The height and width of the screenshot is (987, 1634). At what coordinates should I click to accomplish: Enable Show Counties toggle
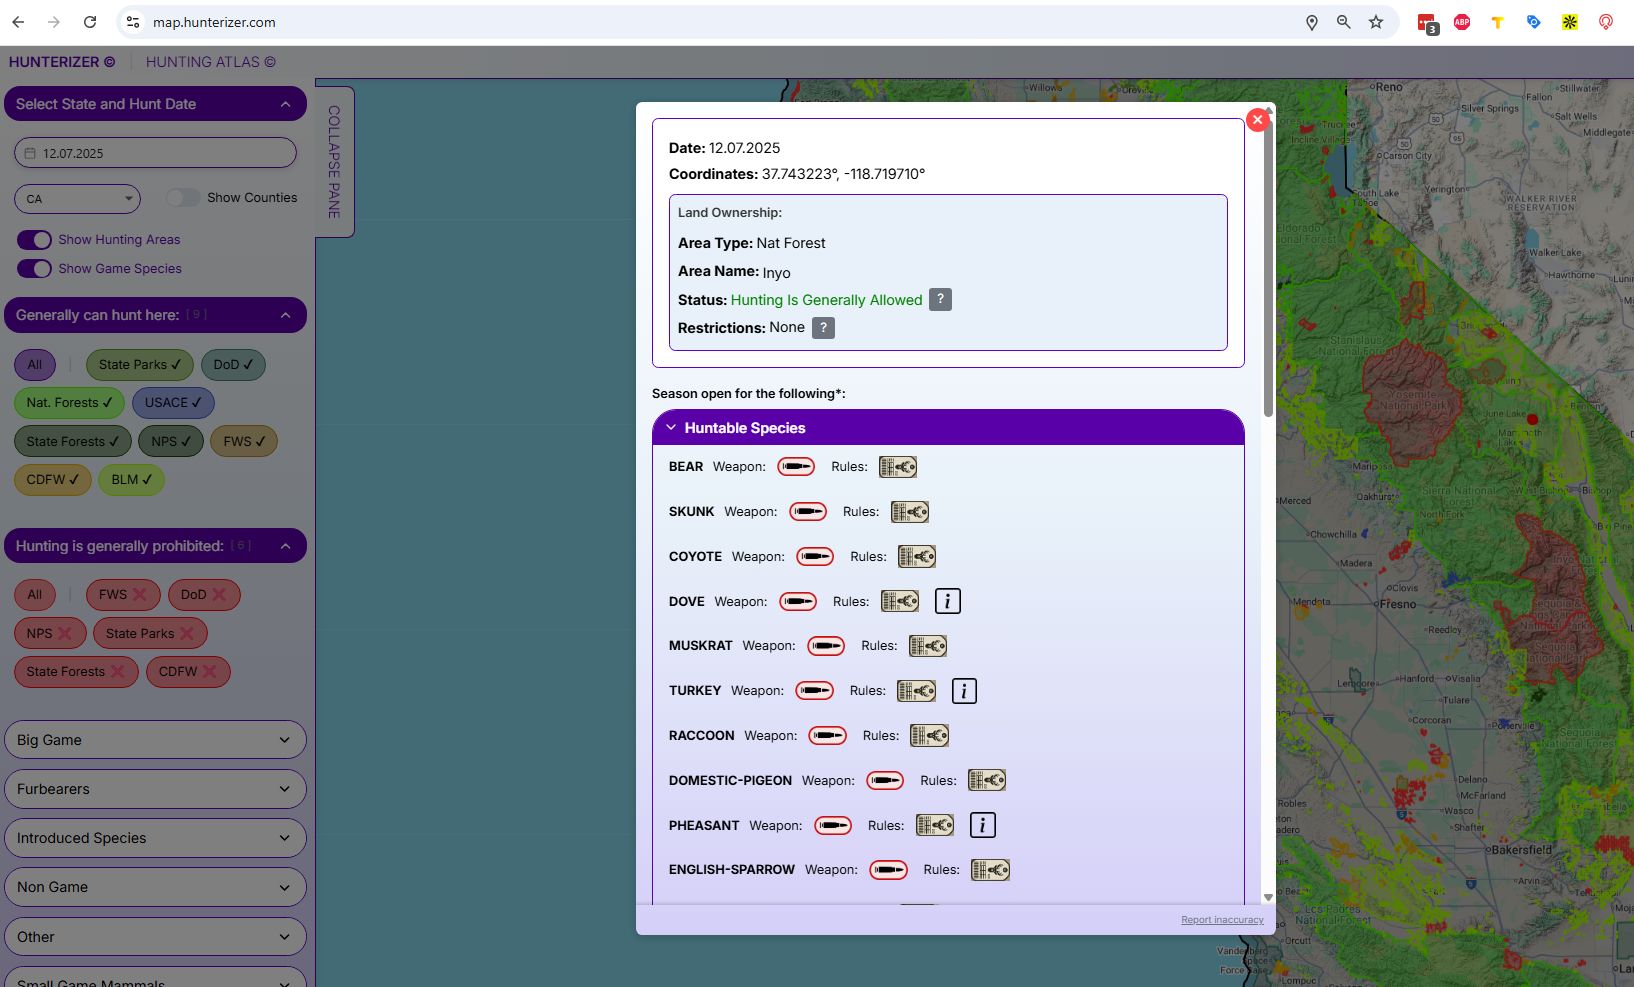tap(183, 197)
